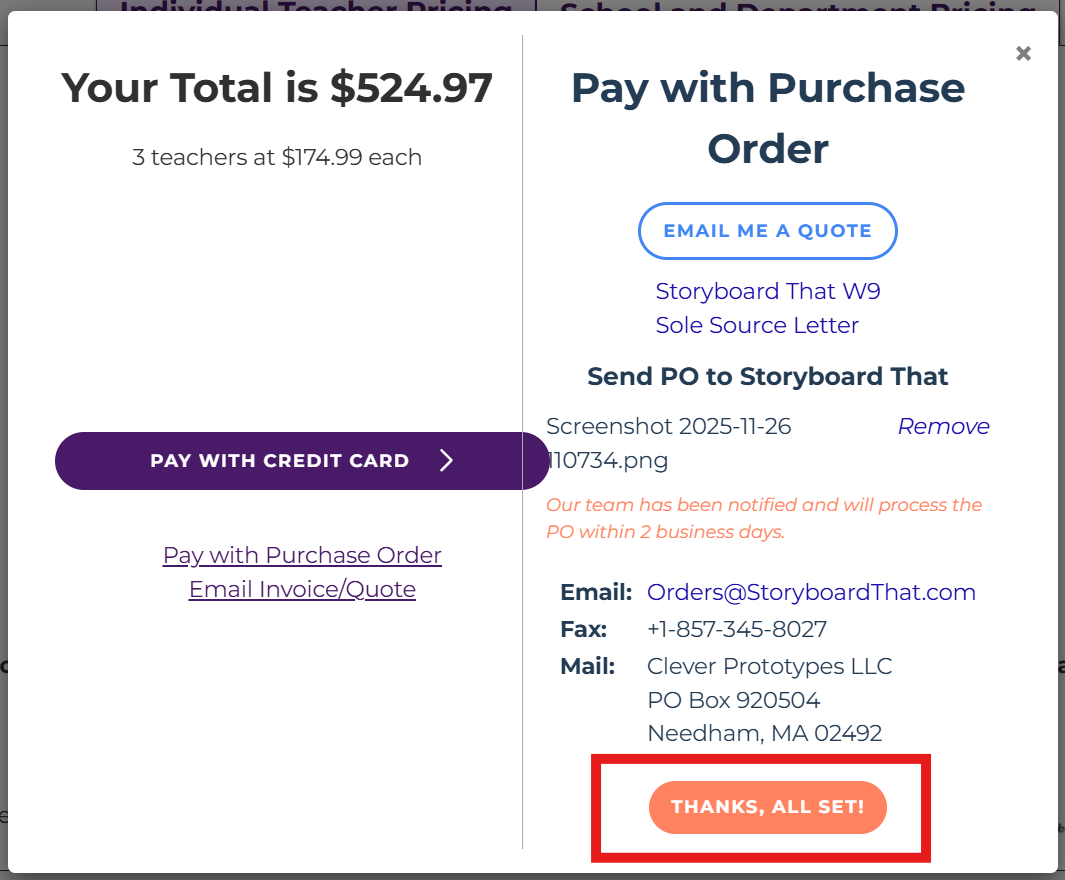Close the payment dialog with the X
The height and width of the screenshot is (880, 1065).
coord(1023,54)
